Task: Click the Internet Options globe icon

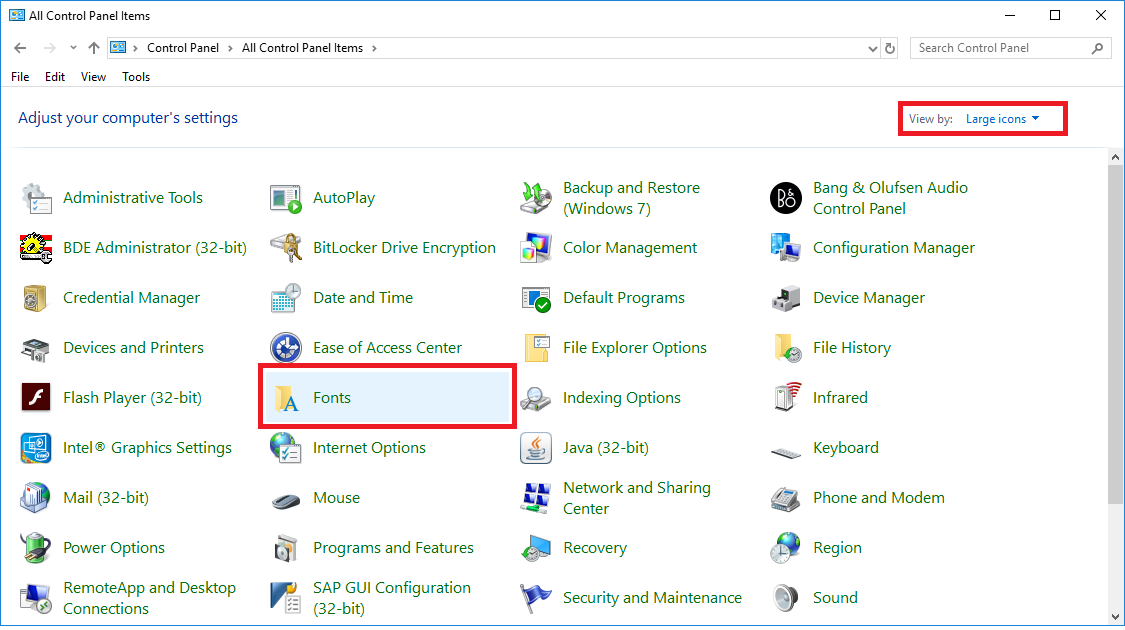Action: click(286, 448)
